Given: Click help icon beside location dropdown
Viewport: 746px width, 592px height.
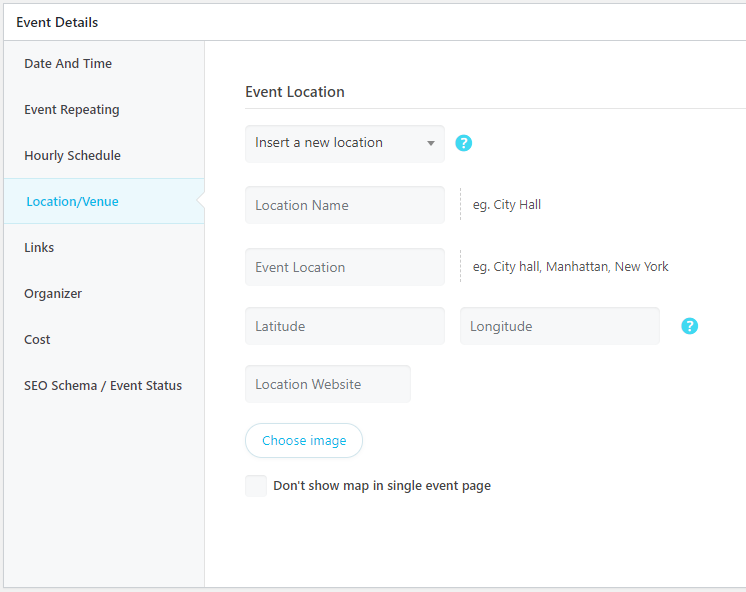Looking at the screenshot, I should coord(463,143).
